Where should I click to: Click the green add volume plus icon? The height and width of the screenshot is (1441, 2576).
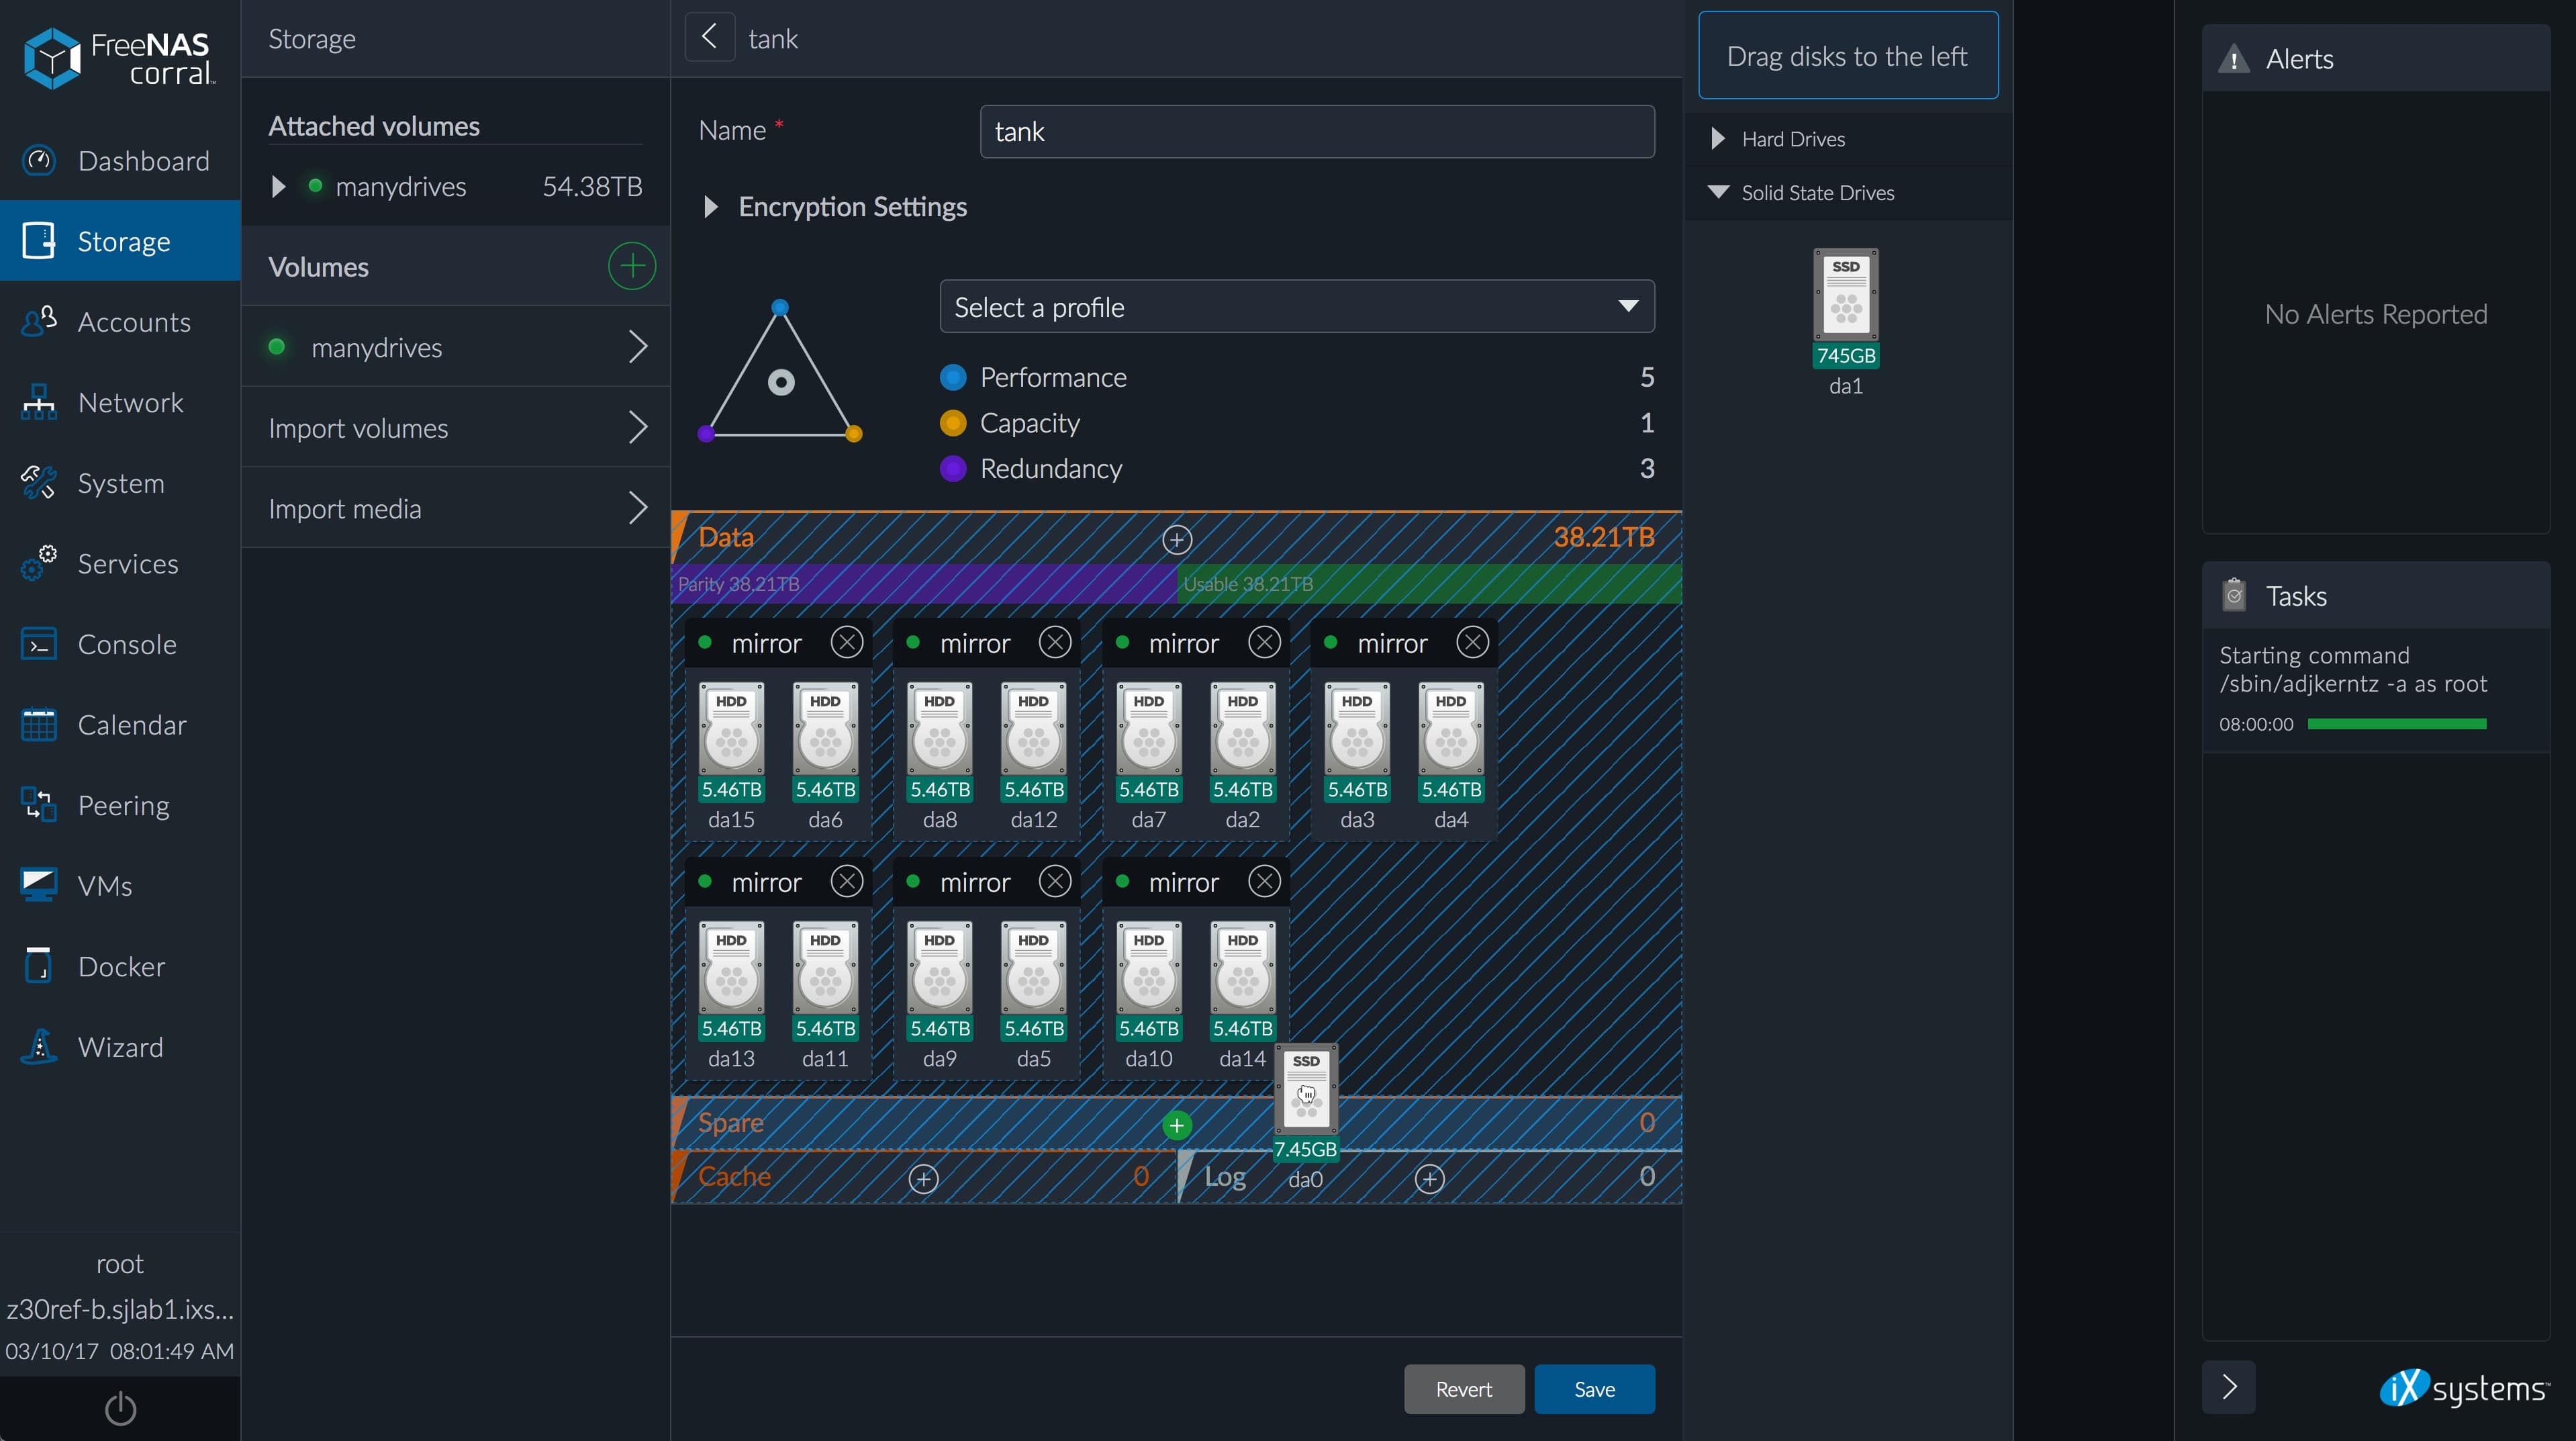[x=632, y=266]
